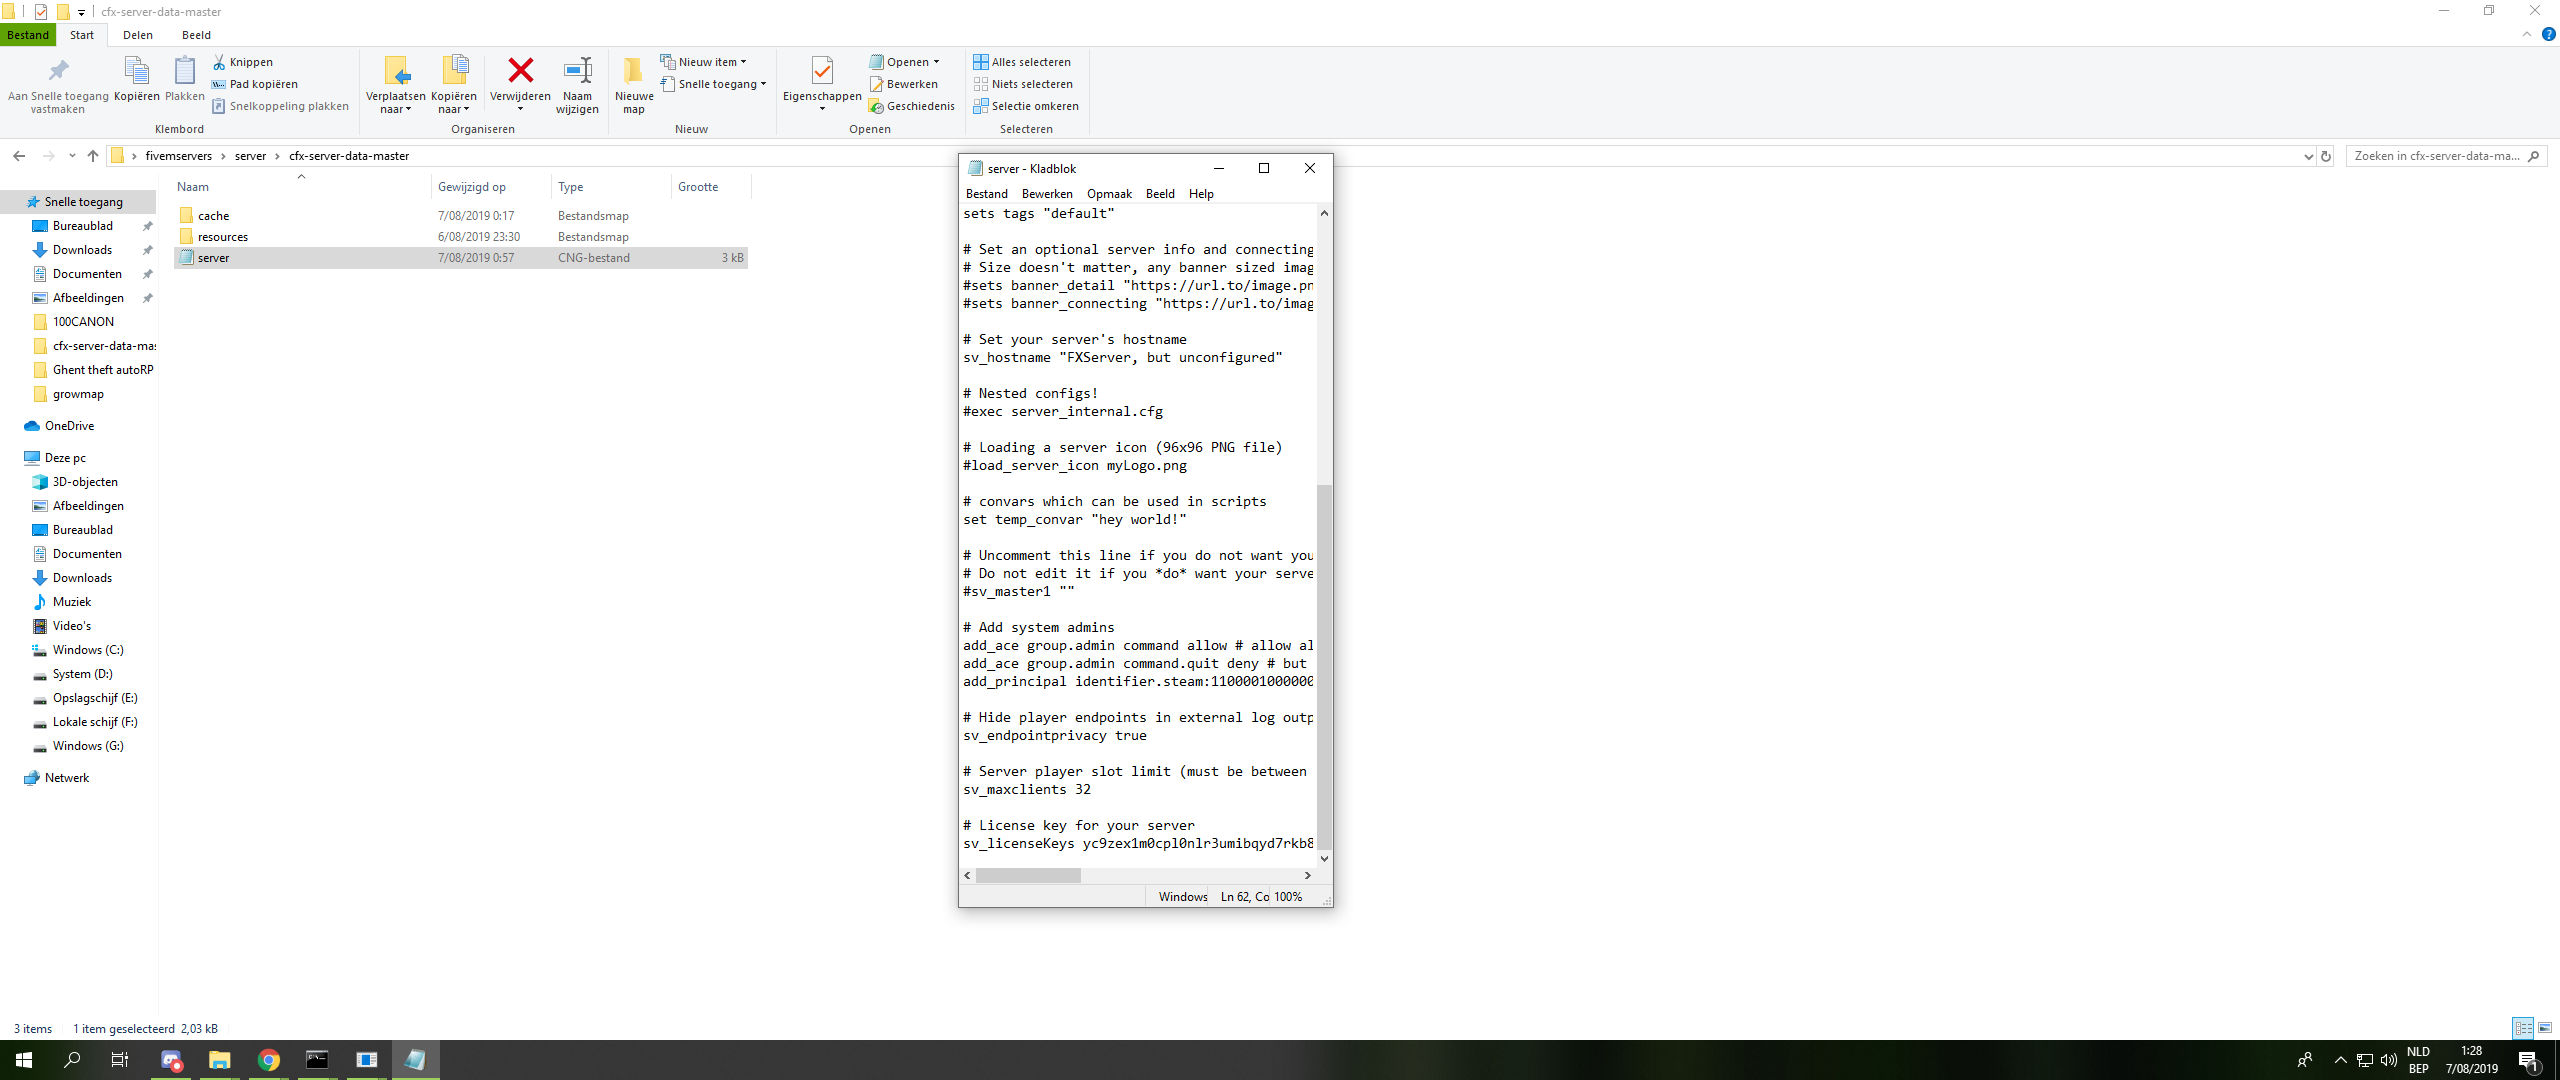Sort by the Gewijzigd op column header
The image size is (2560, 1080).
[472, 187]
